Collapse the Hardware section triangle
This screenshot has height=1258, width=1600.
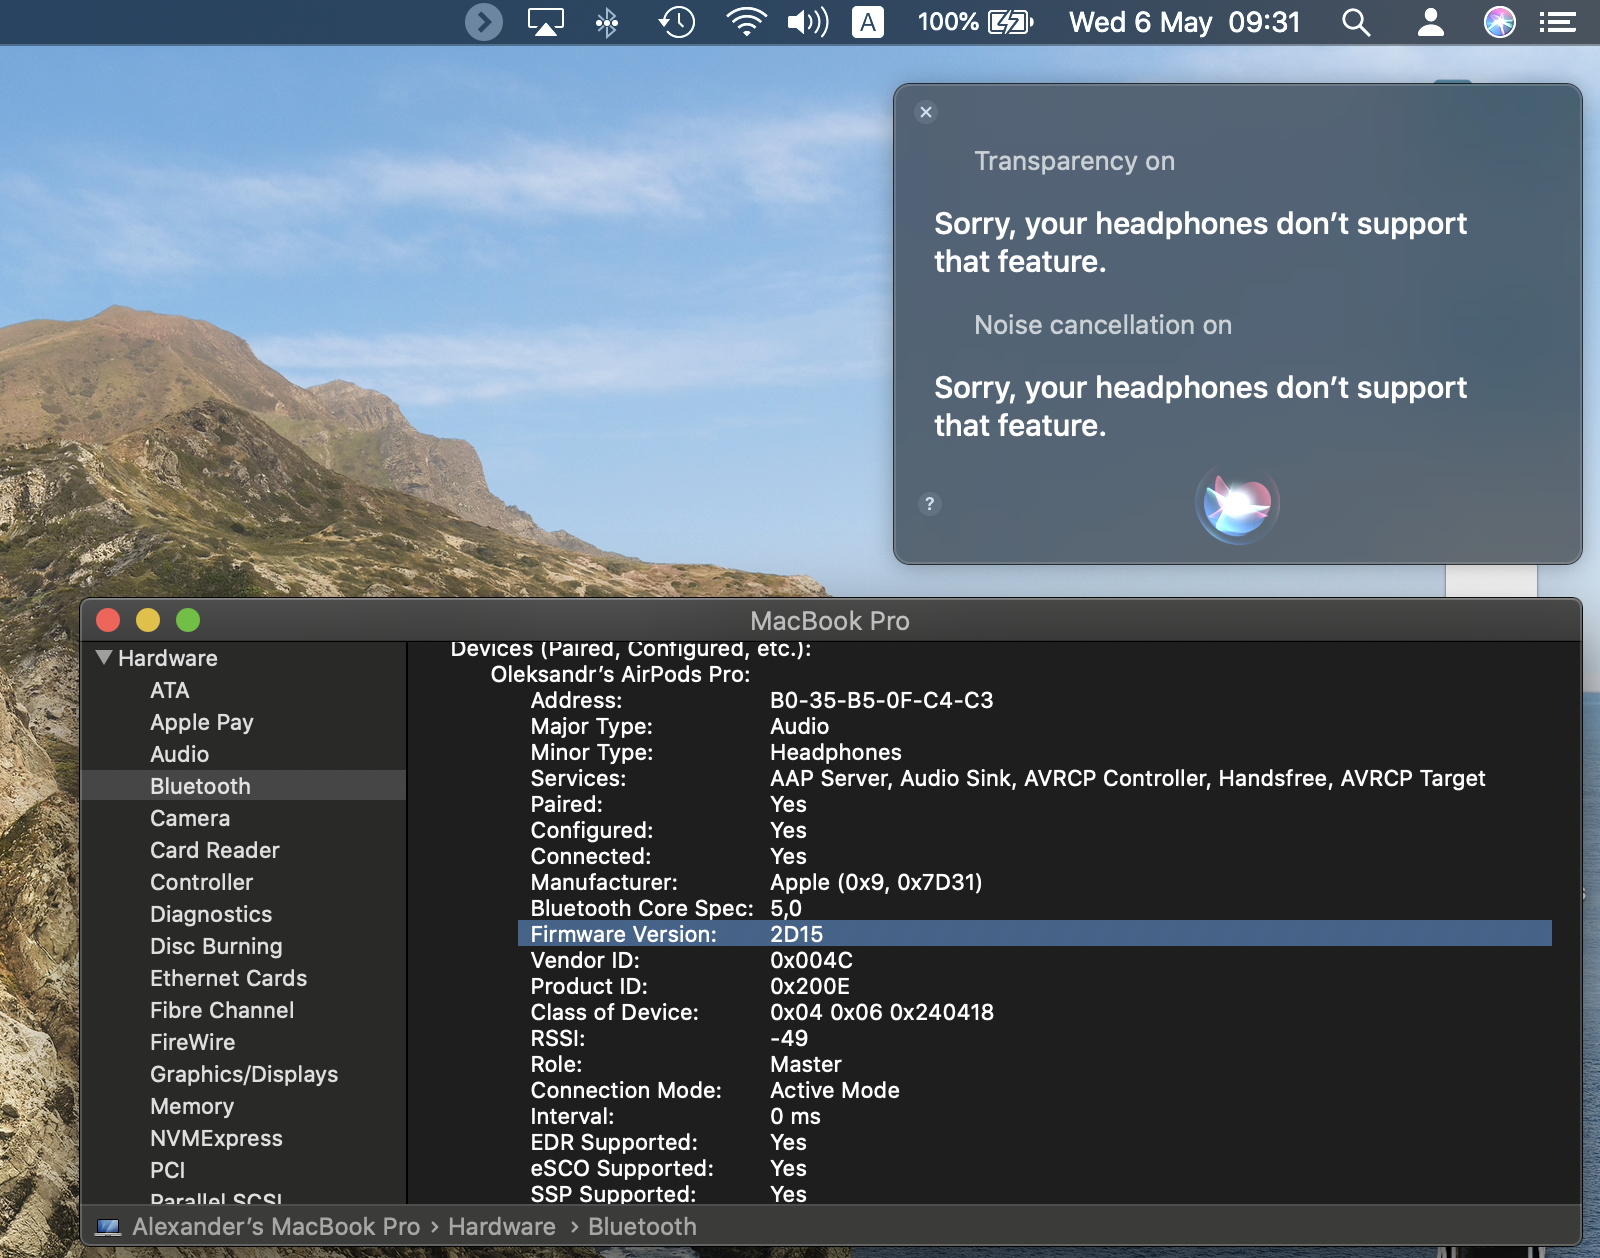[x=104, y=658]
